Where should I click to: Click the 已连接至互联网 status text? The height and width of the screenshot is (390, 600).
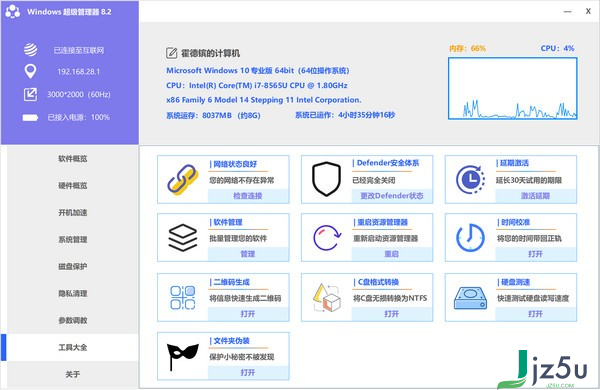click(78, 50)
